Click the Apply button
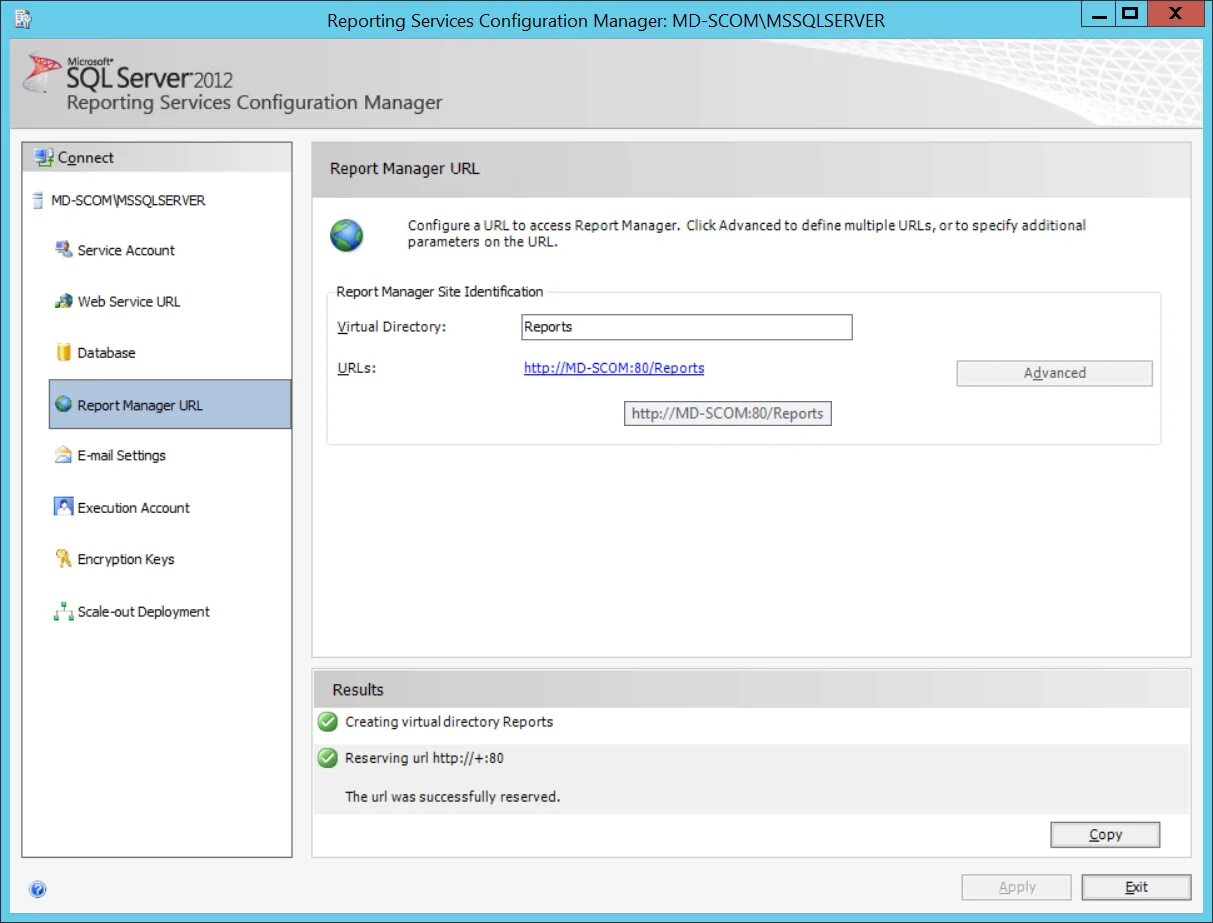 (x=1016, y=887)
